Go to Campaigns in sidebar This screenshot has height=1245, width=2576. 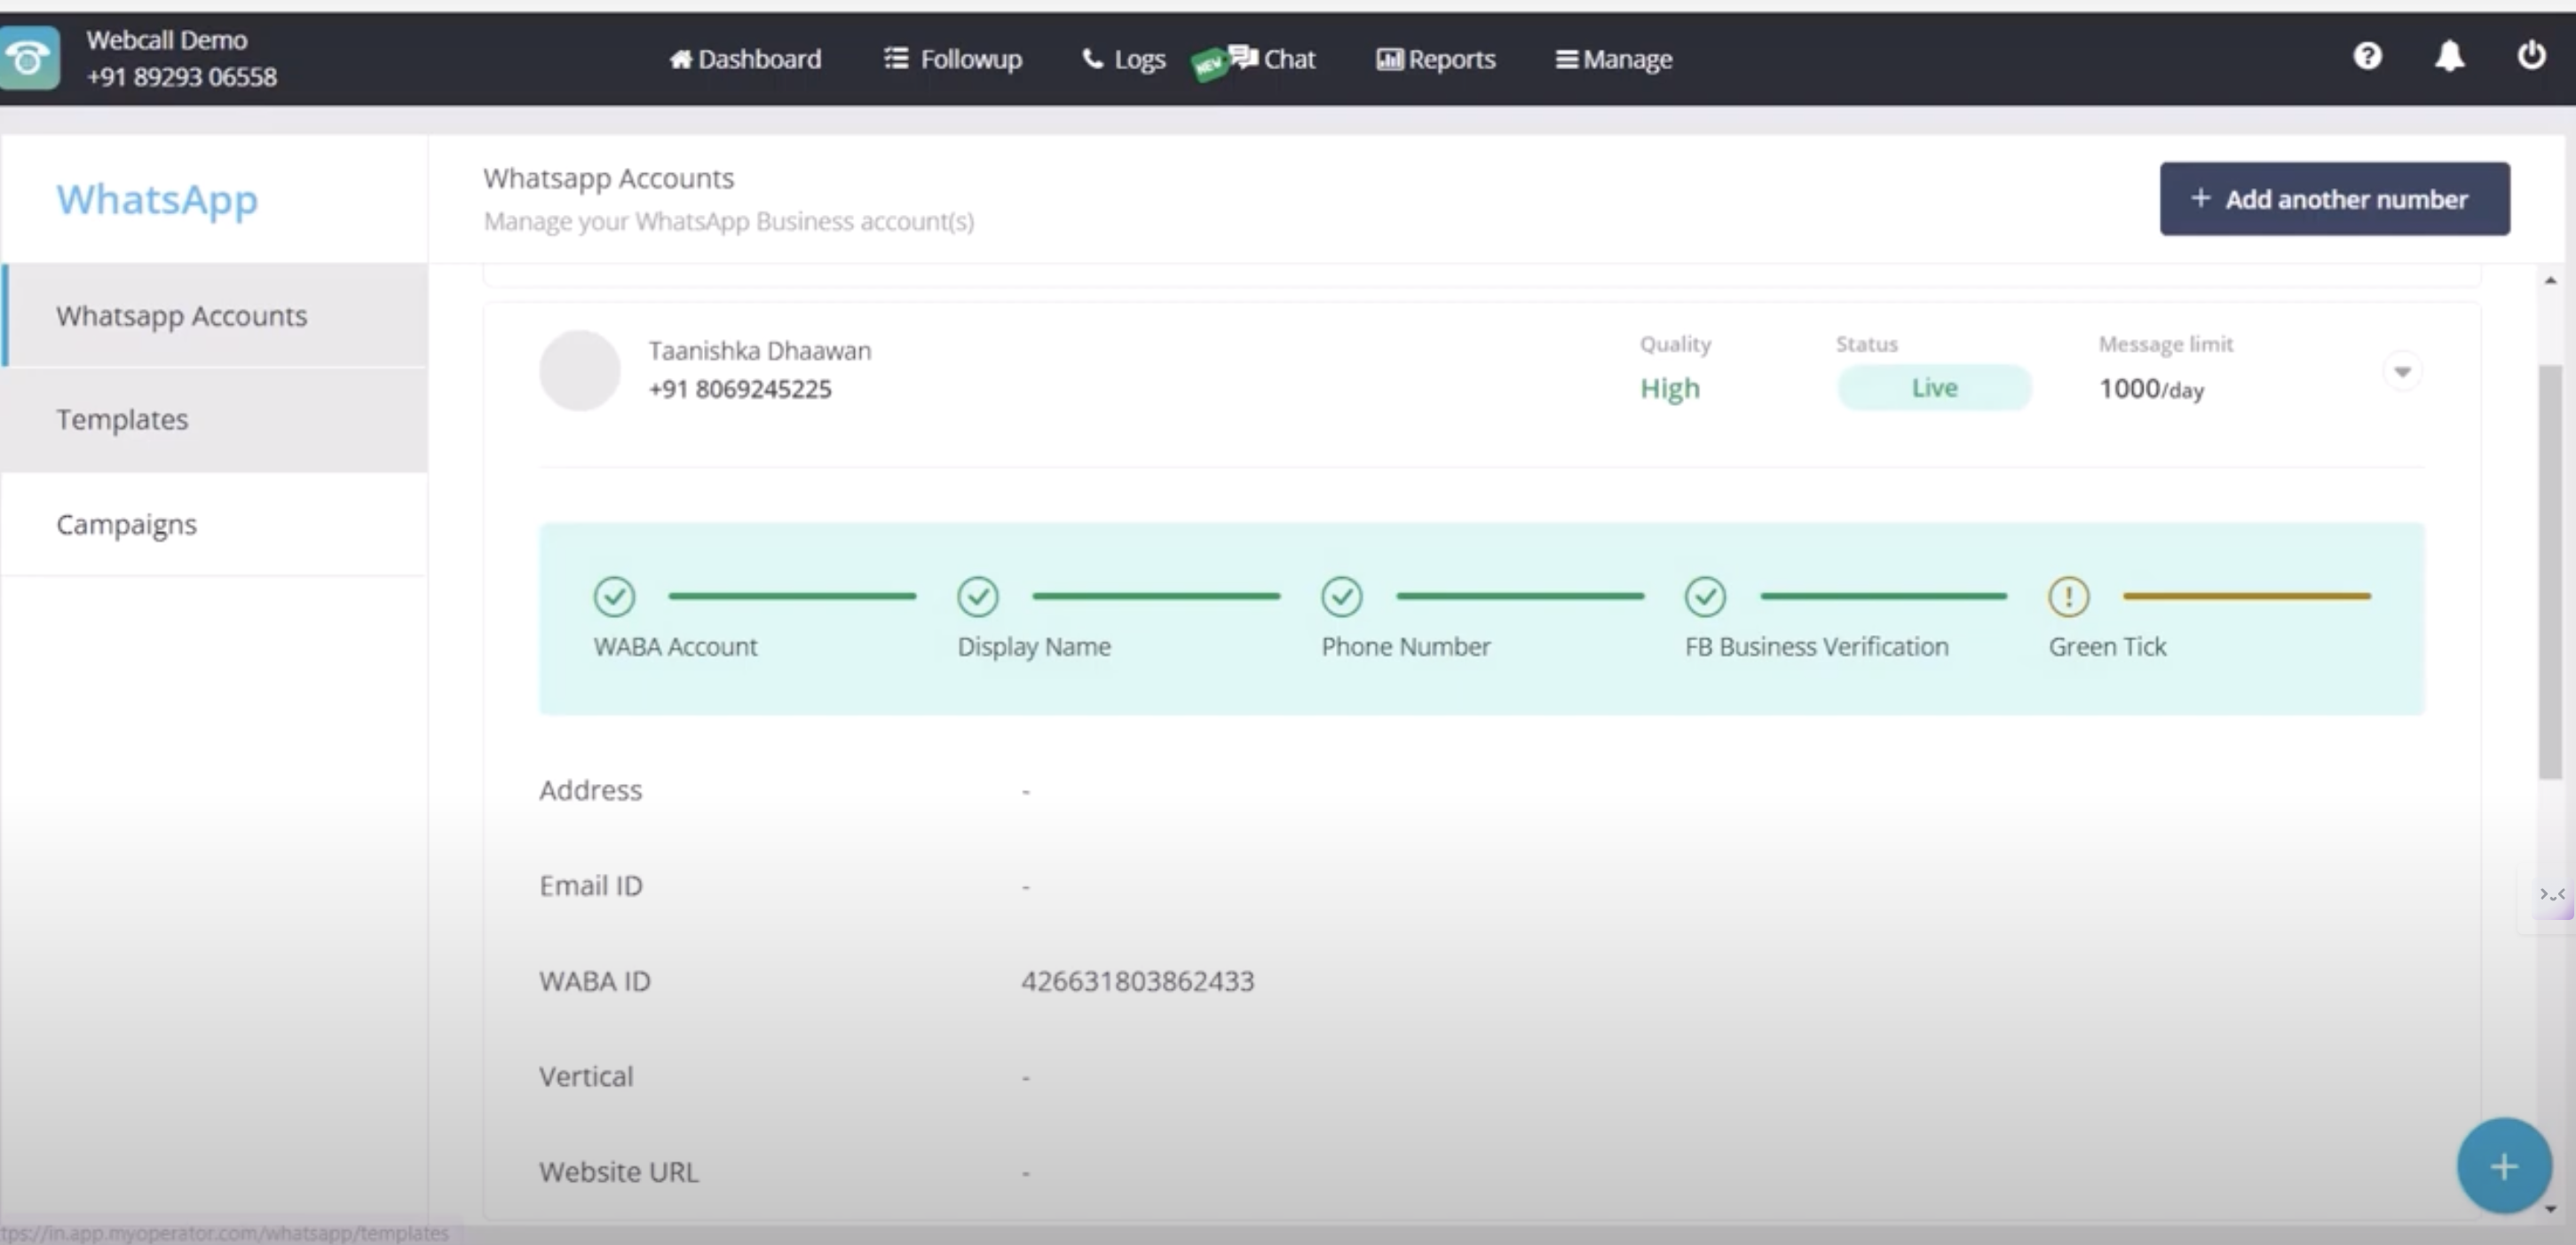(x=126, y=525)
